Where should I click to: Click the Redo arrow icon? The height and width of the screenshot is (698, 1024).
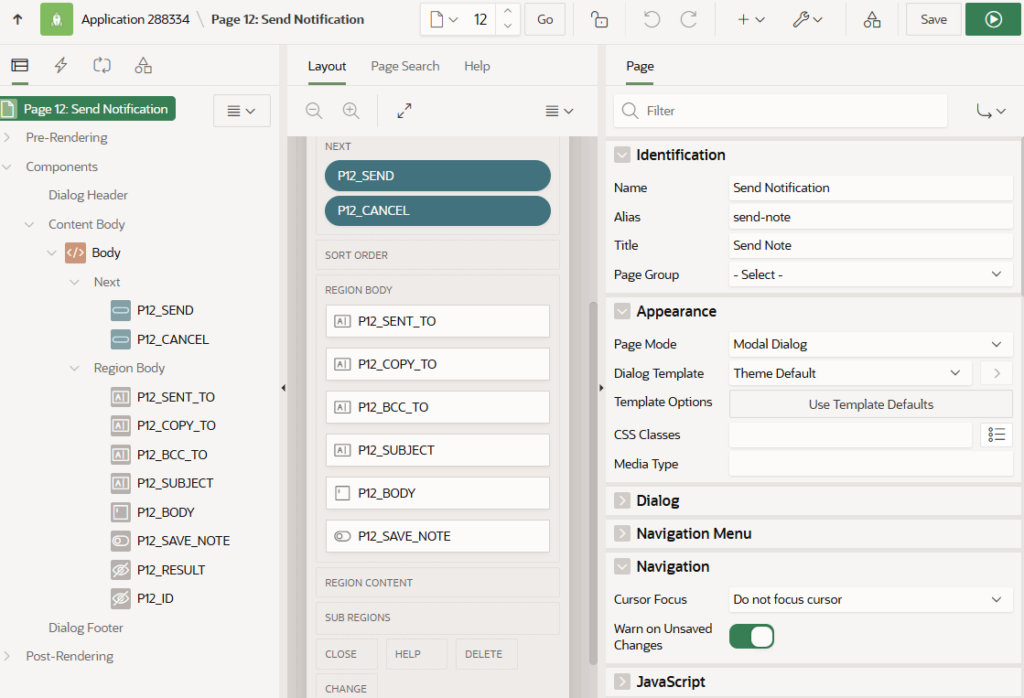[x=688, y=19]
